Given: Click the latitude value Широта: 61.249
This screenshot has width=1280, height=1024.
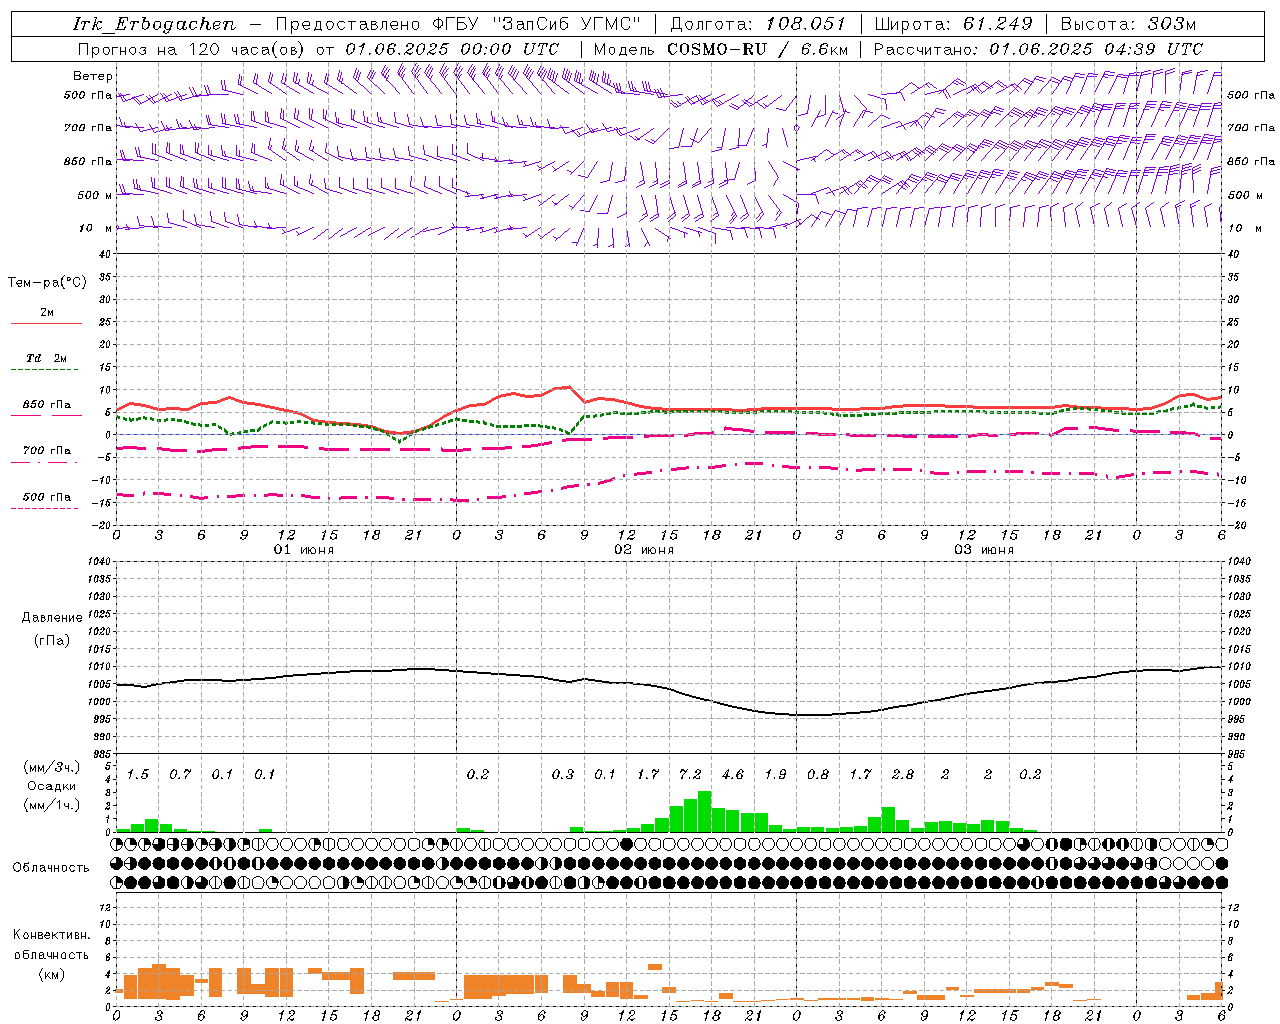Looking at the screenshot, I should pos(953,24).
